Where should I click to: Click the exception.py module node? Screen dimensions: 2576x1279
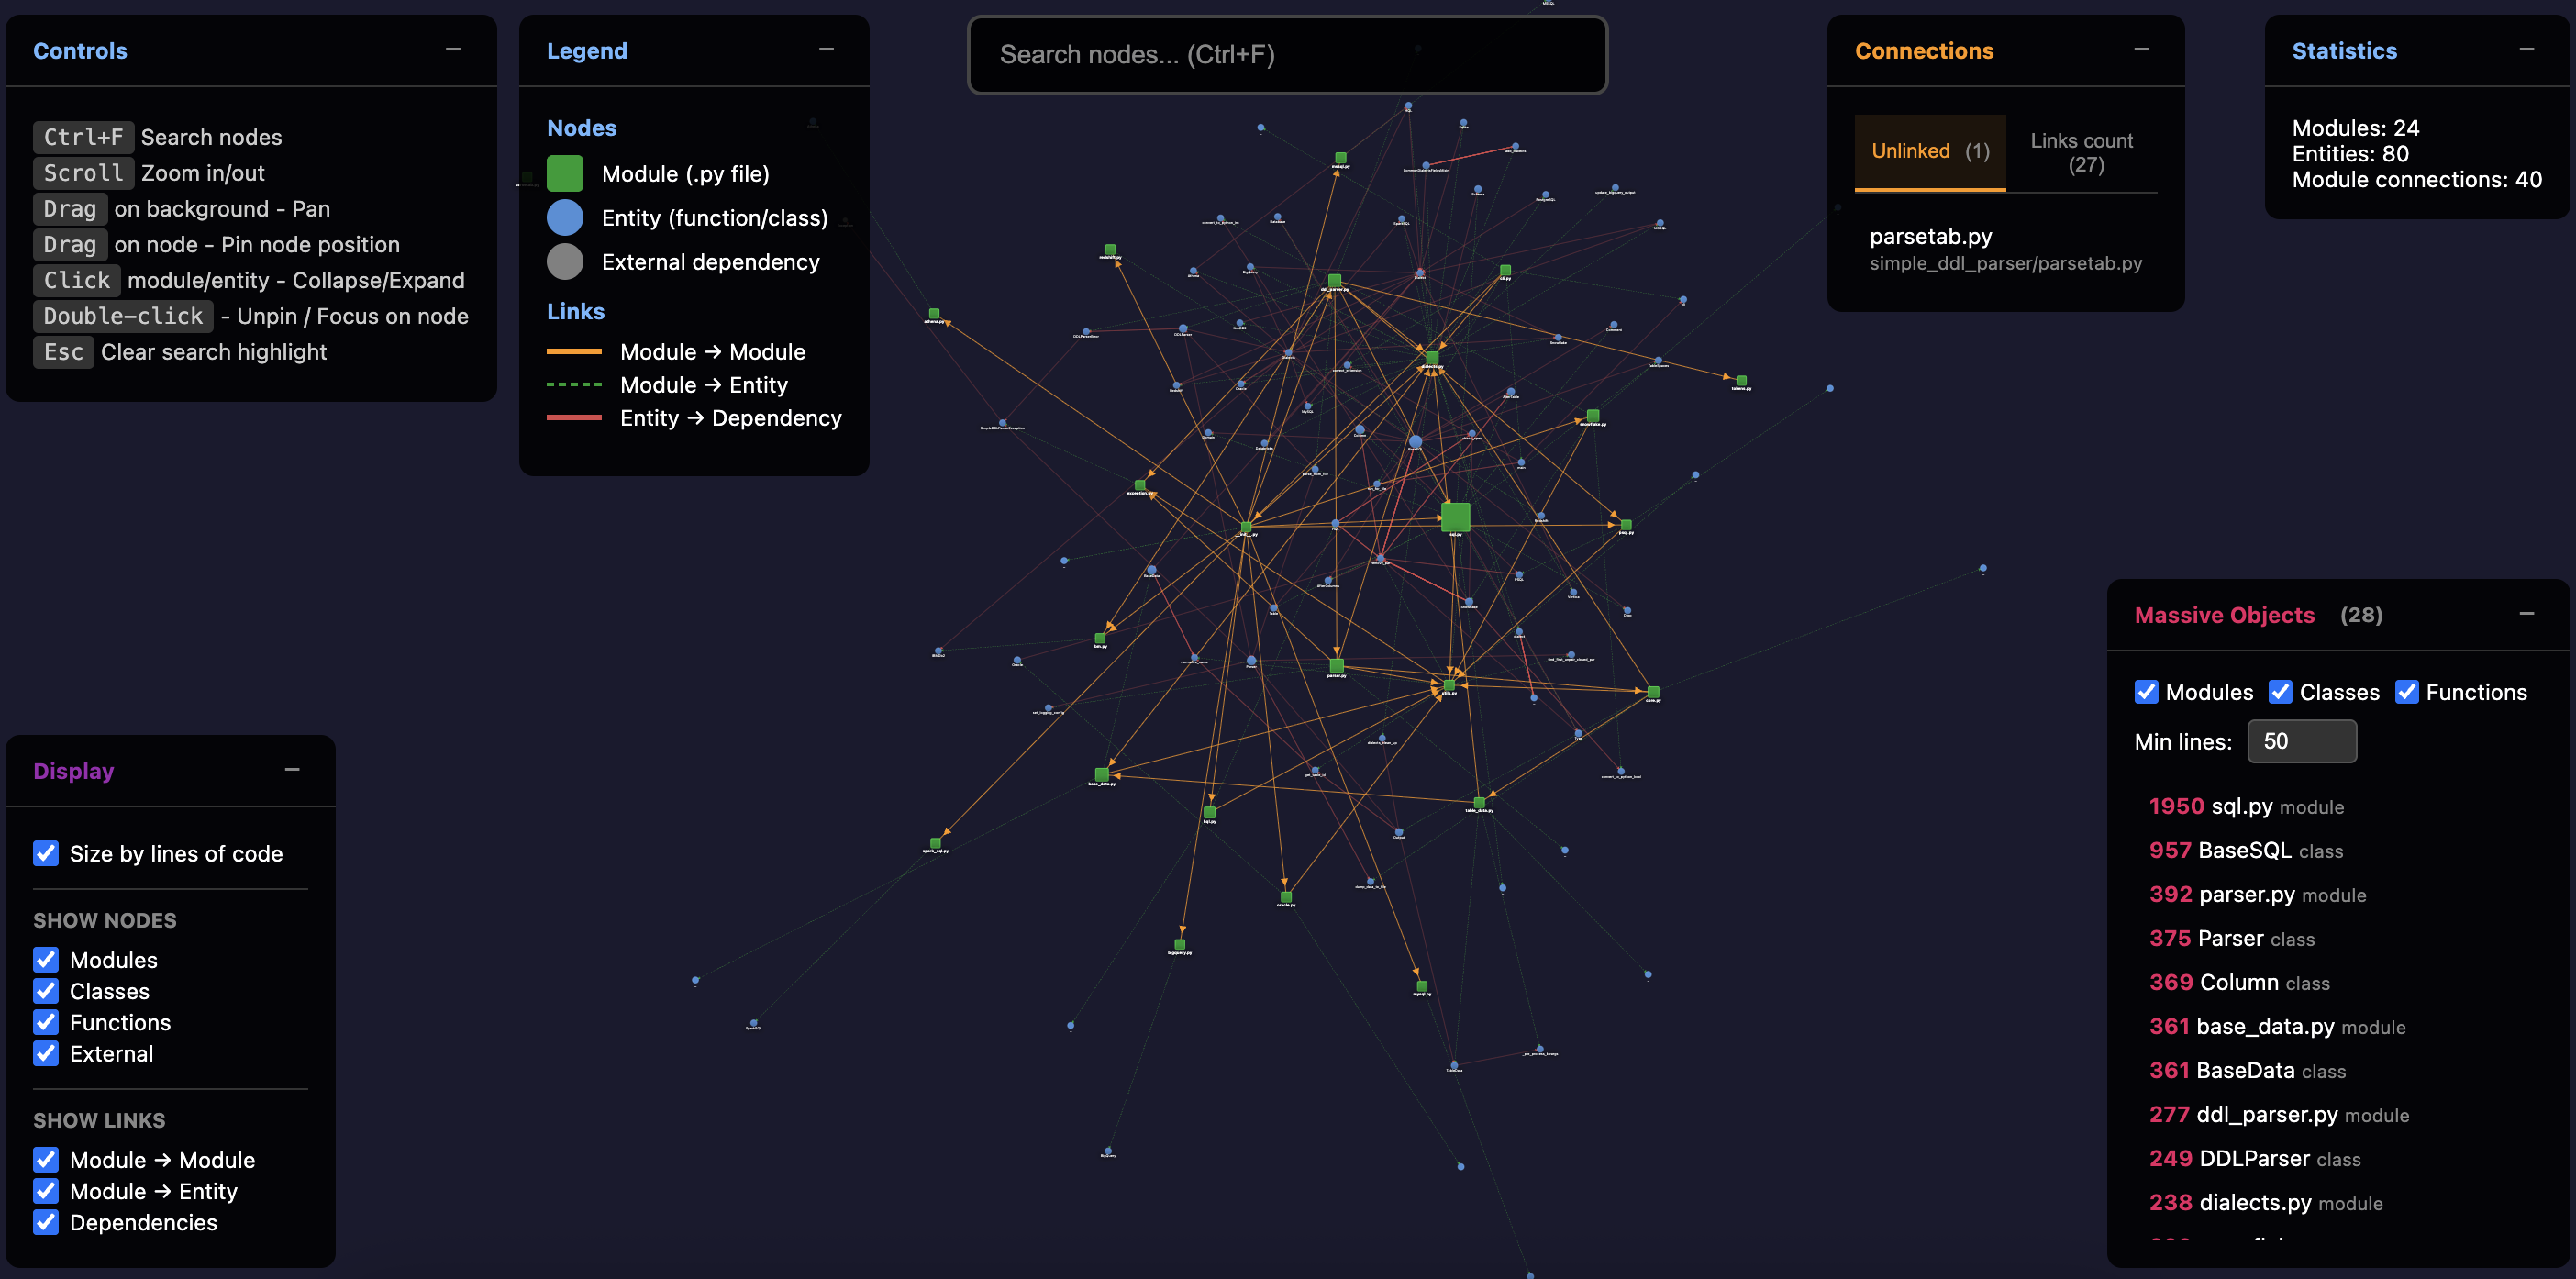1140,486
